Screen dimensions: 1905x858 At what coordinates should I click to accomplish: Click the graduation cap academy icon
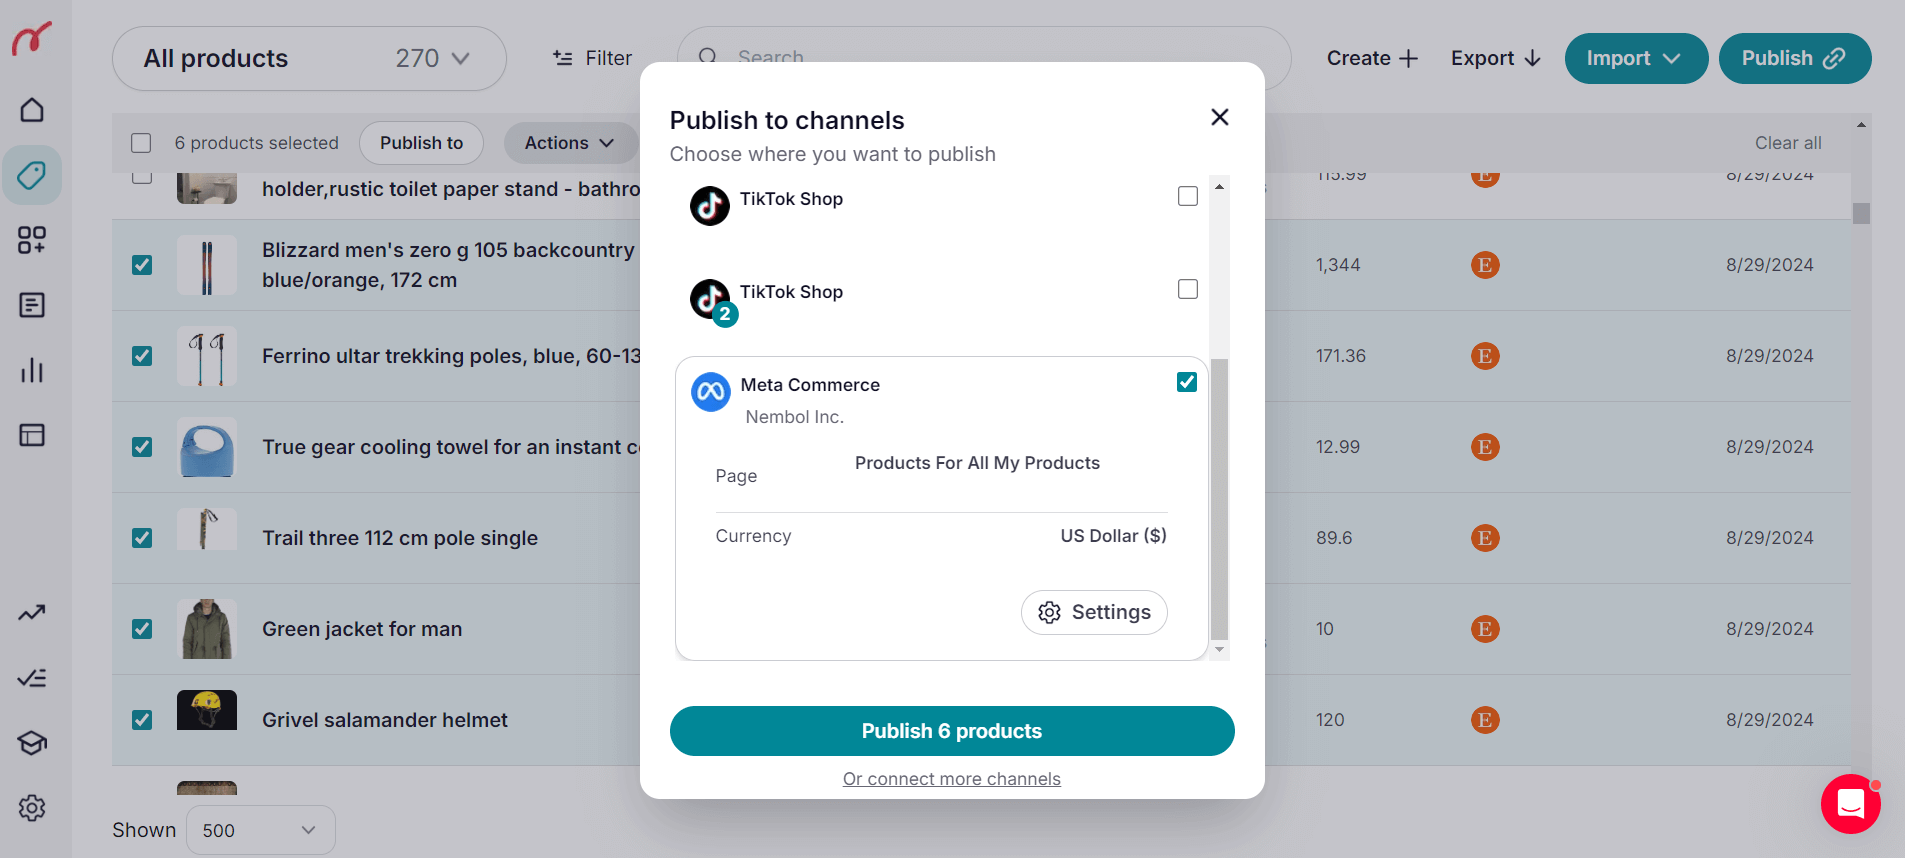click(x=32, y=743)
